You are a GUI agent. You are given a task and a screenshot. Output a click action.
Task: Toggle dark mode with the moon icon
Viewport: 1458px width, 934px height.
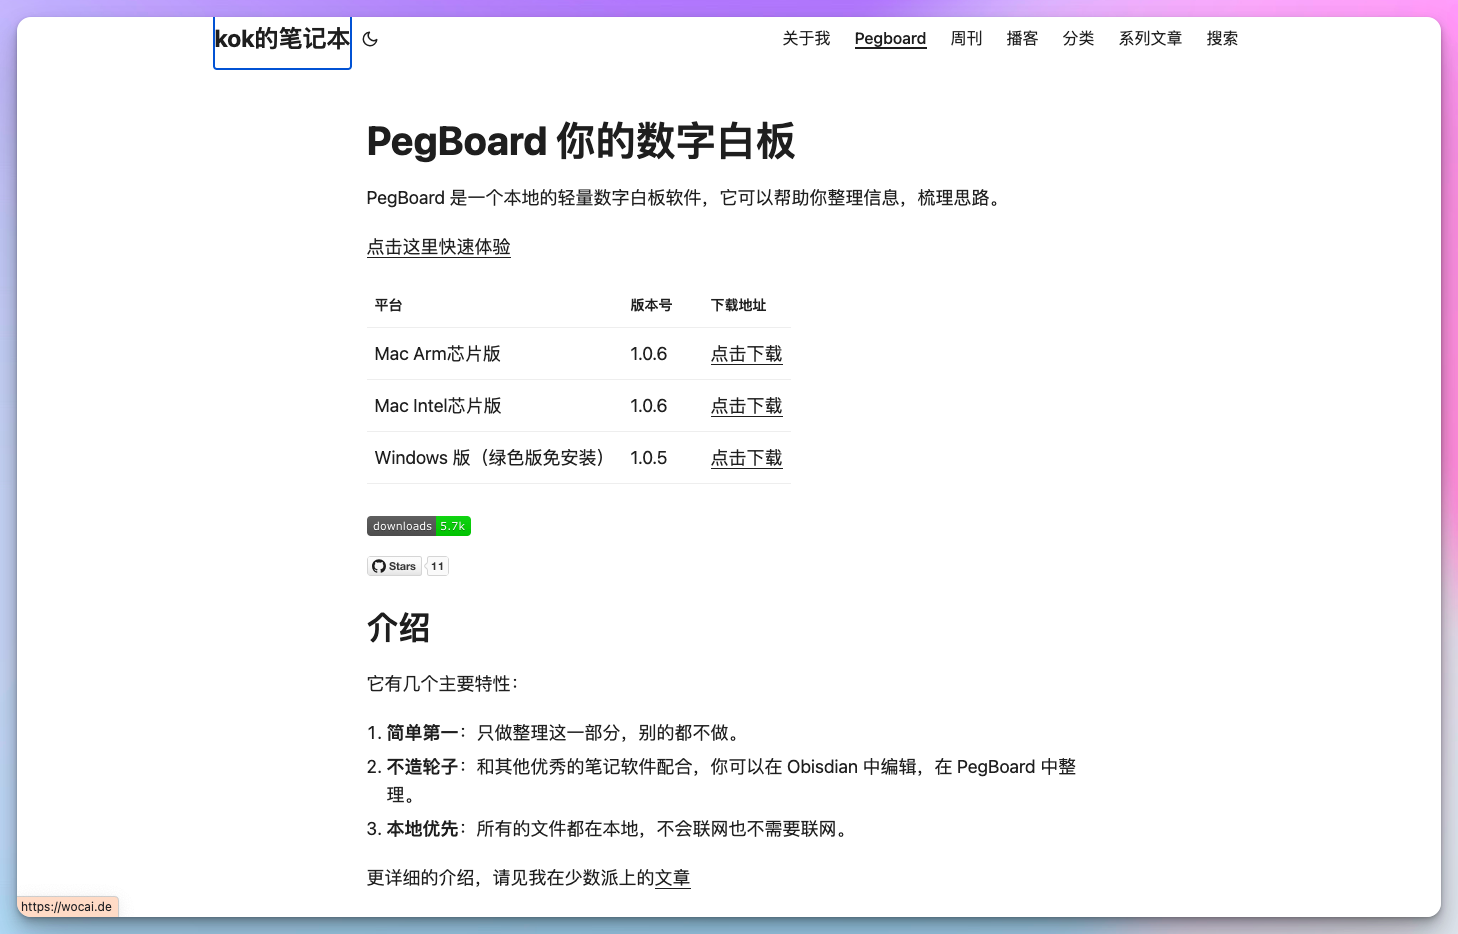tap(370, 39)
